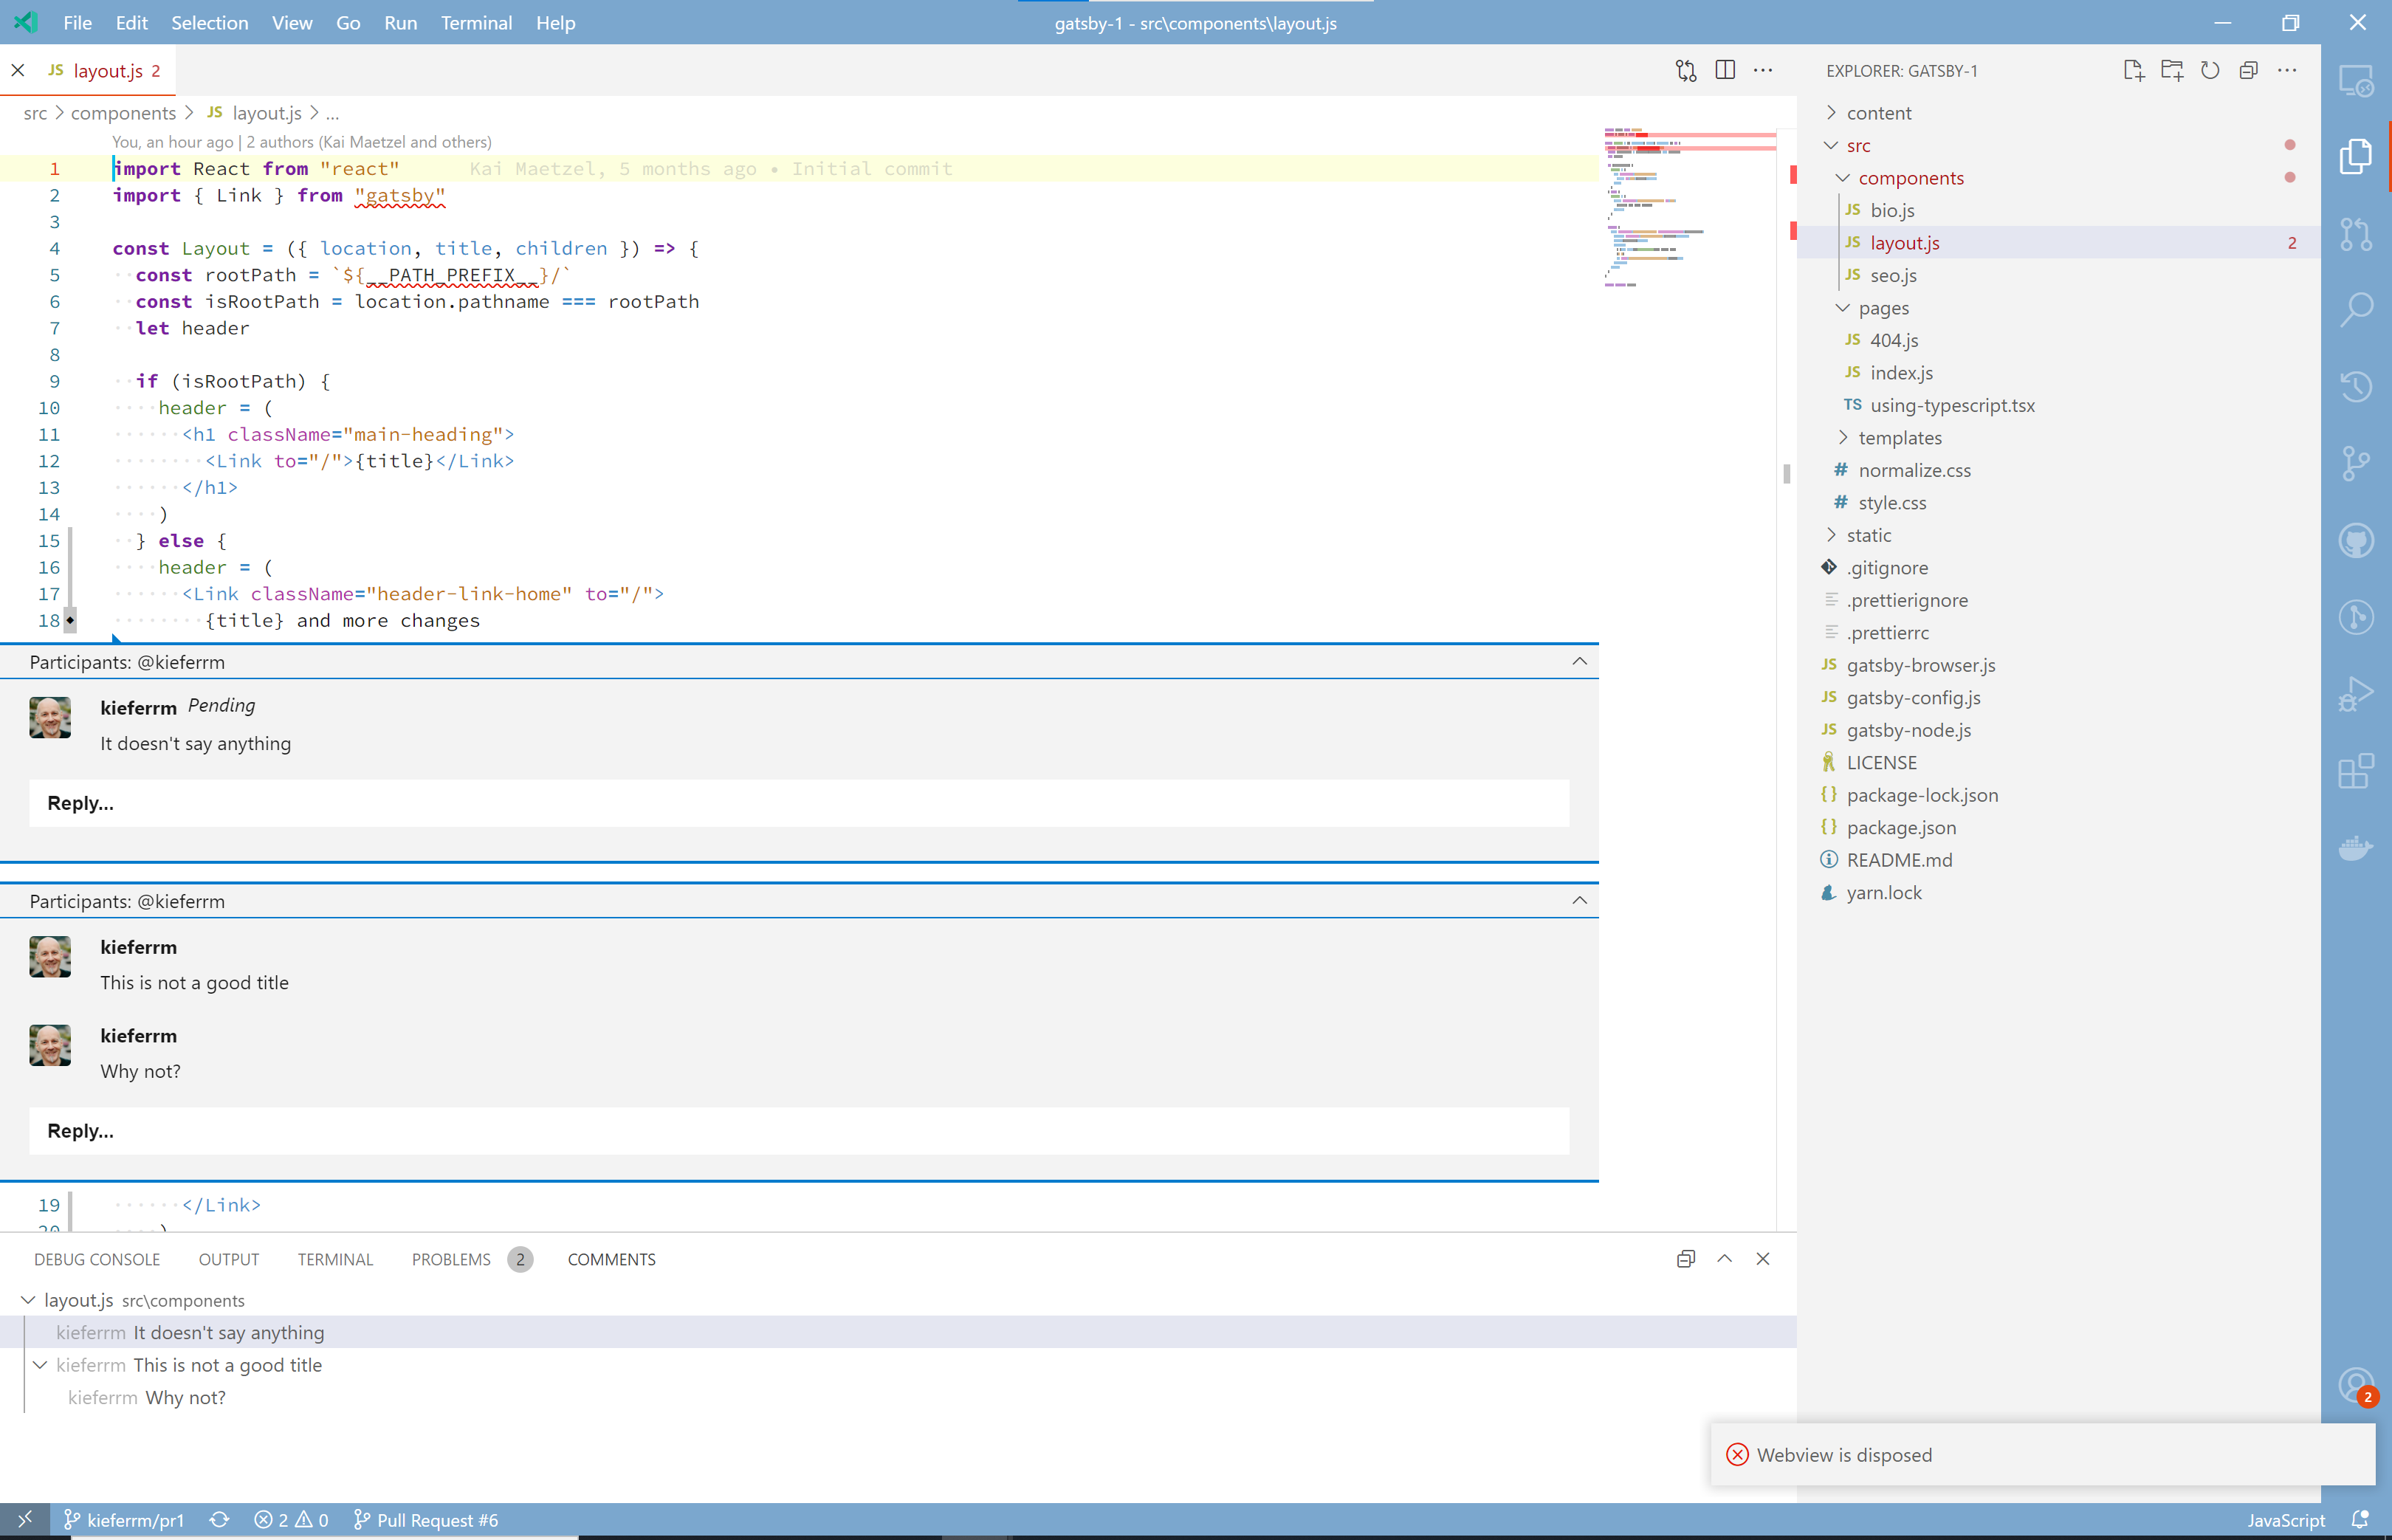Click the Extensions icon in the activity bar
This screenshot has width=2392, height=1540.
[2357, 770]
